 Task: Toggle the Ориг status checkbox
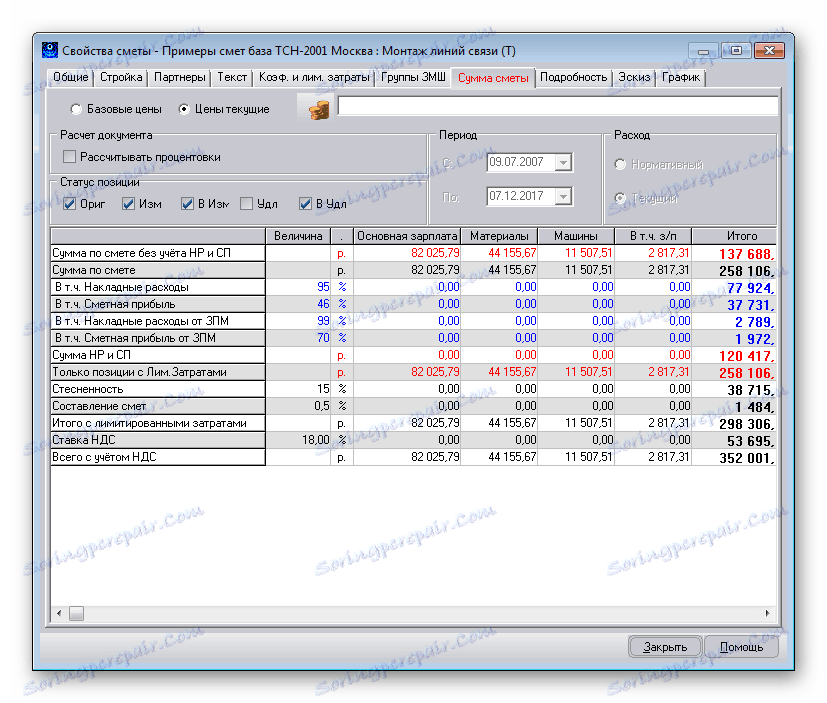click(69, 204)
